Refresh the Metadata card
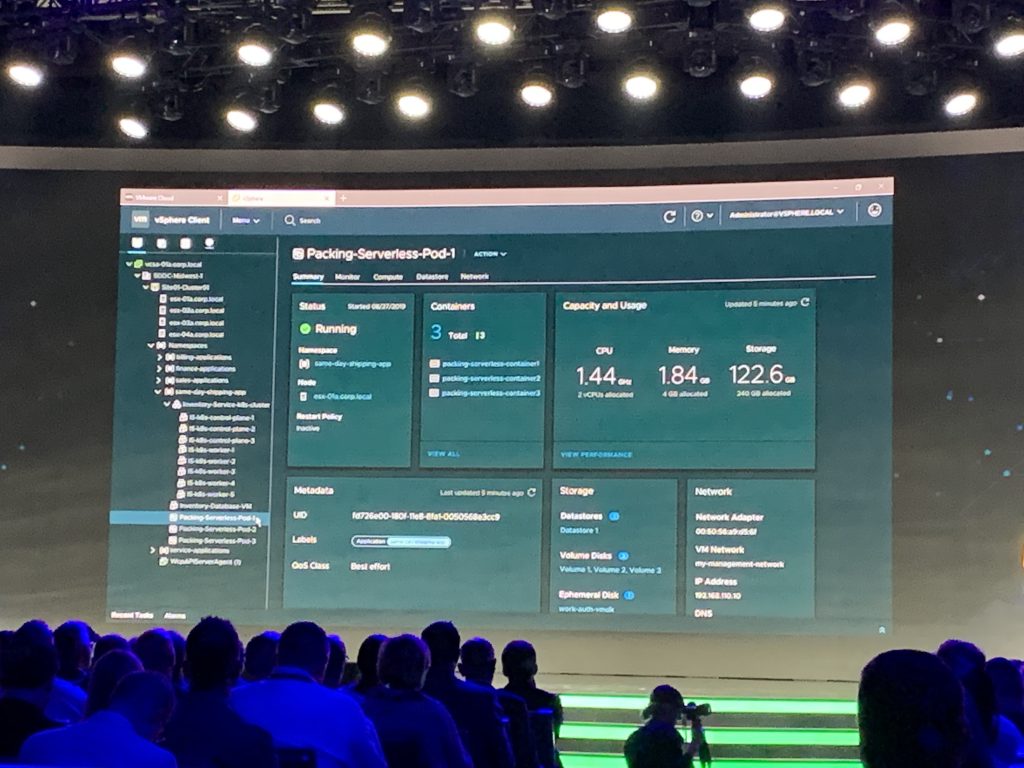This screenshot has width=1024, height=768. click(x=532, y=492)
